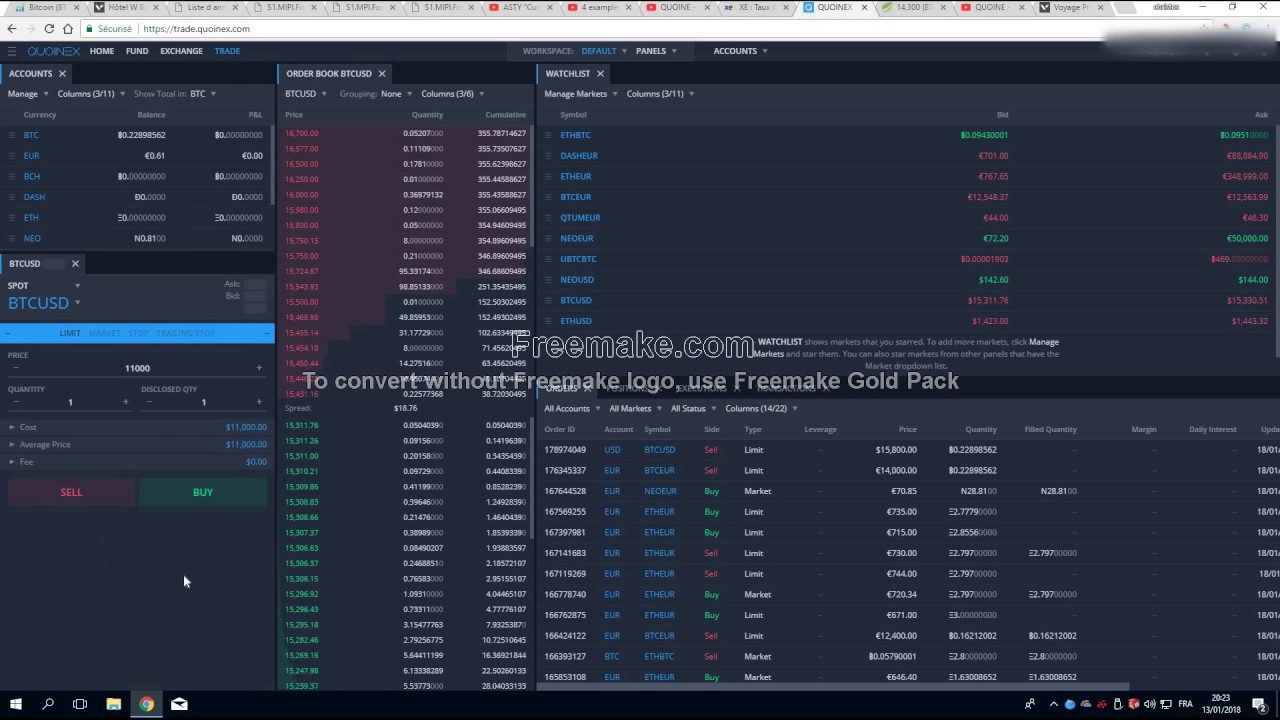This screenshot has width=1280, height=720.
Task: Open the All Status filter dropdown
Action: (x=693, y=409)
